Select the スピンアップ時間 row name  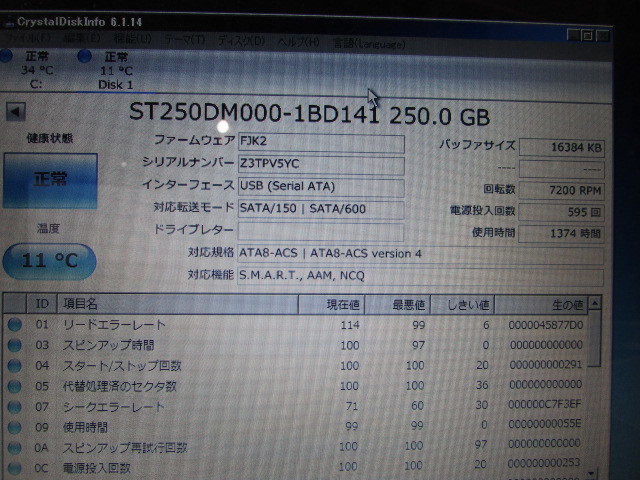109,345
